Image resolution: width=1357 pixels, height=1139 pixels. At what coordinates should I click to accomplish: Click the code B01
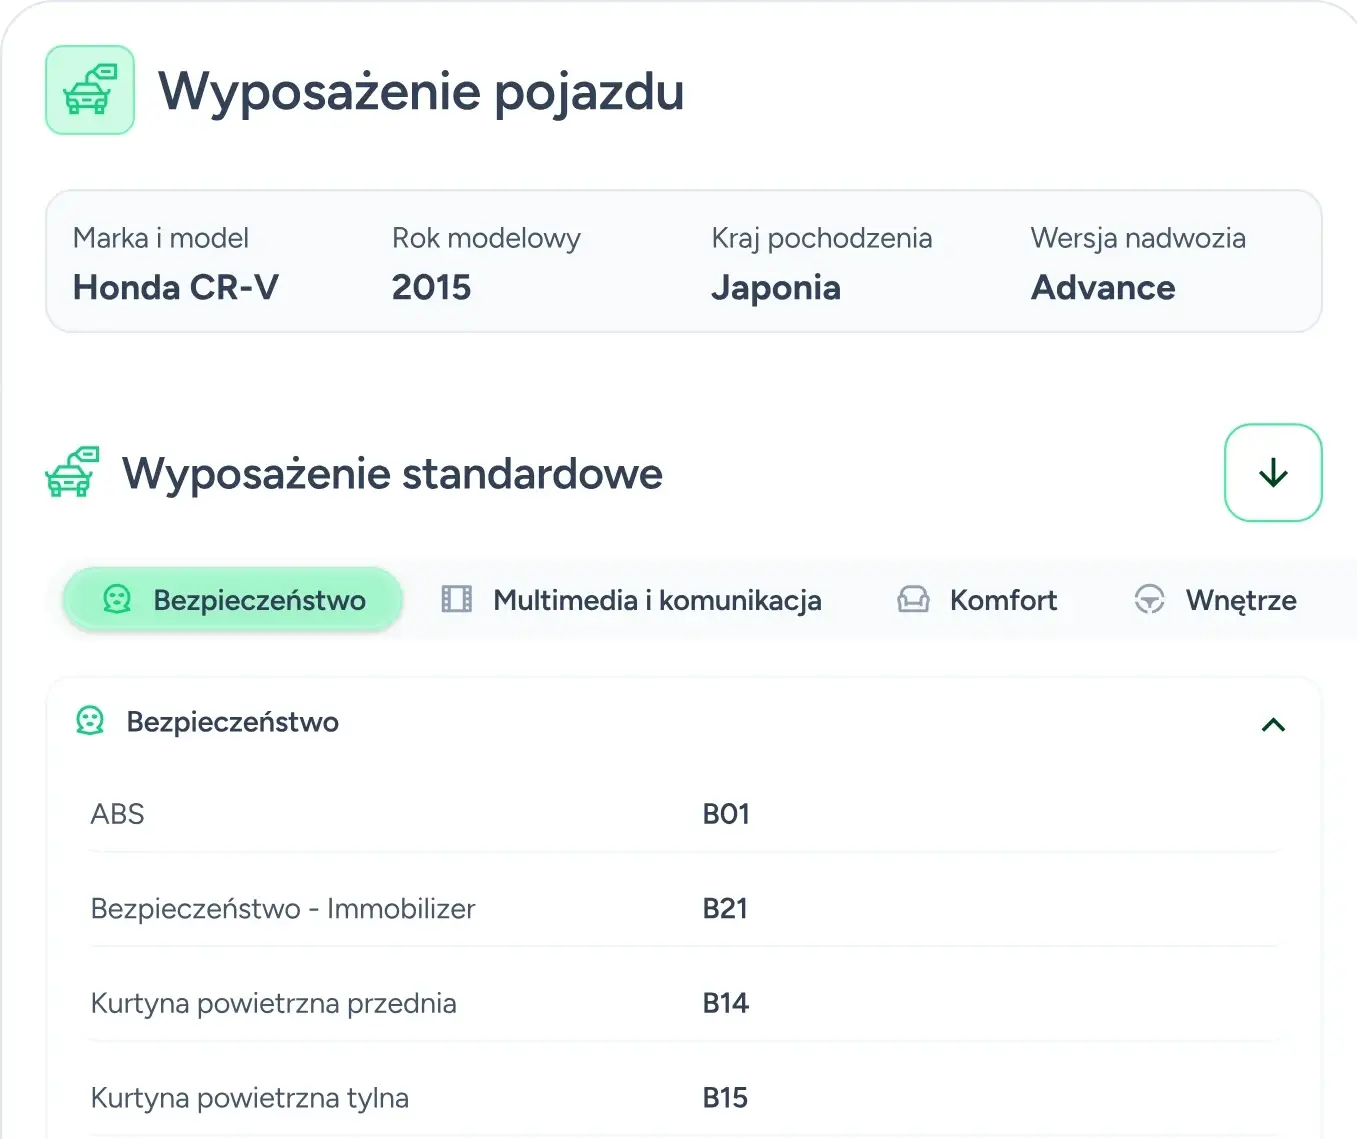coord(726,814)
